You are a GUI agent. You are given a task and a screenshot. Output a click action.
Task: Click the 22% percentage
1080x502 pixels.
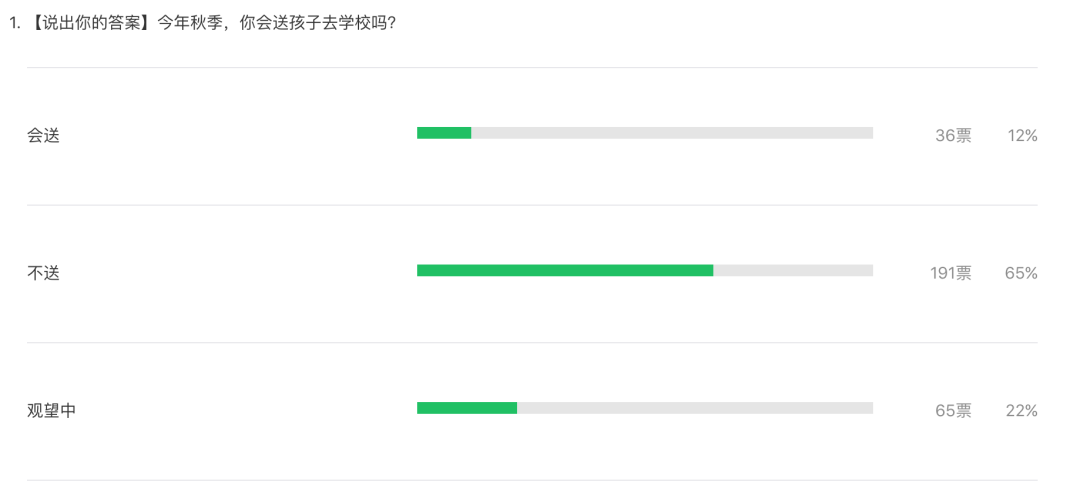point(1021,411)
